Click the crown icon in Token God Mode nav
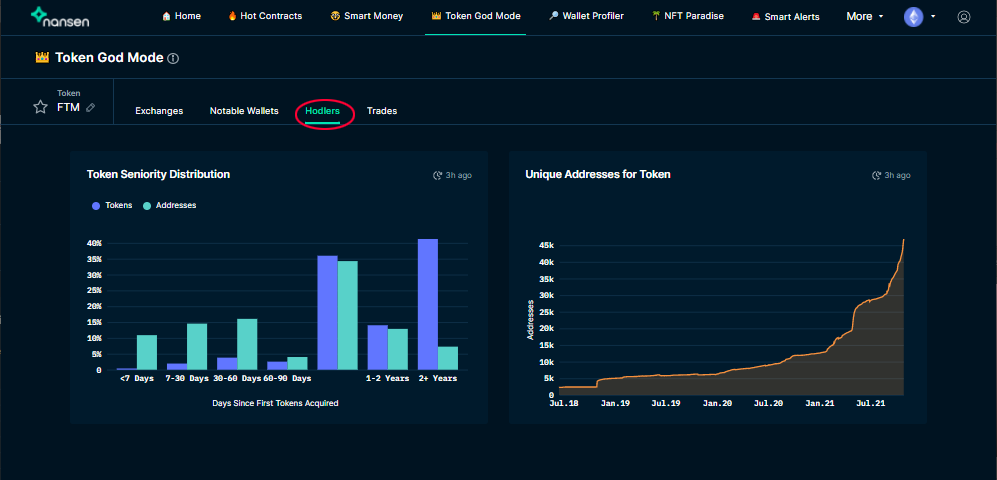 (x=436, y=16)
